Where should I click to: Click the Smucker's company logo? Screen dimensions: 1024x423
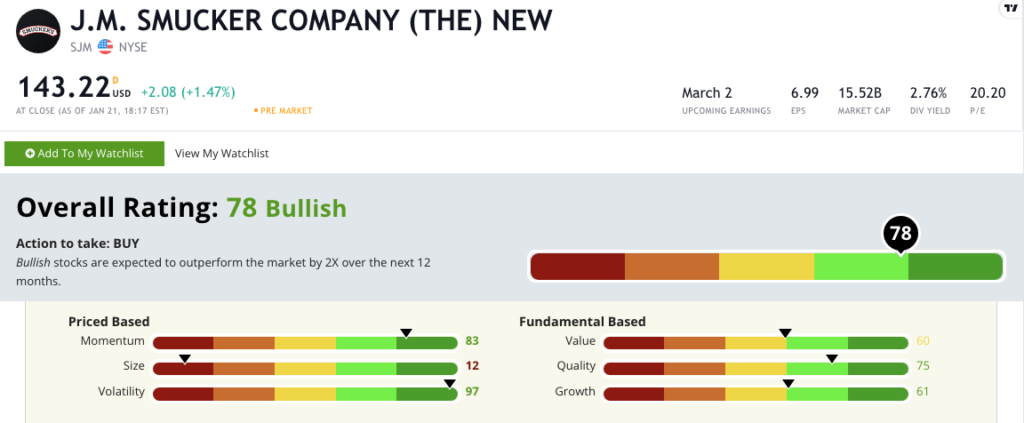[x=38, y=31]
